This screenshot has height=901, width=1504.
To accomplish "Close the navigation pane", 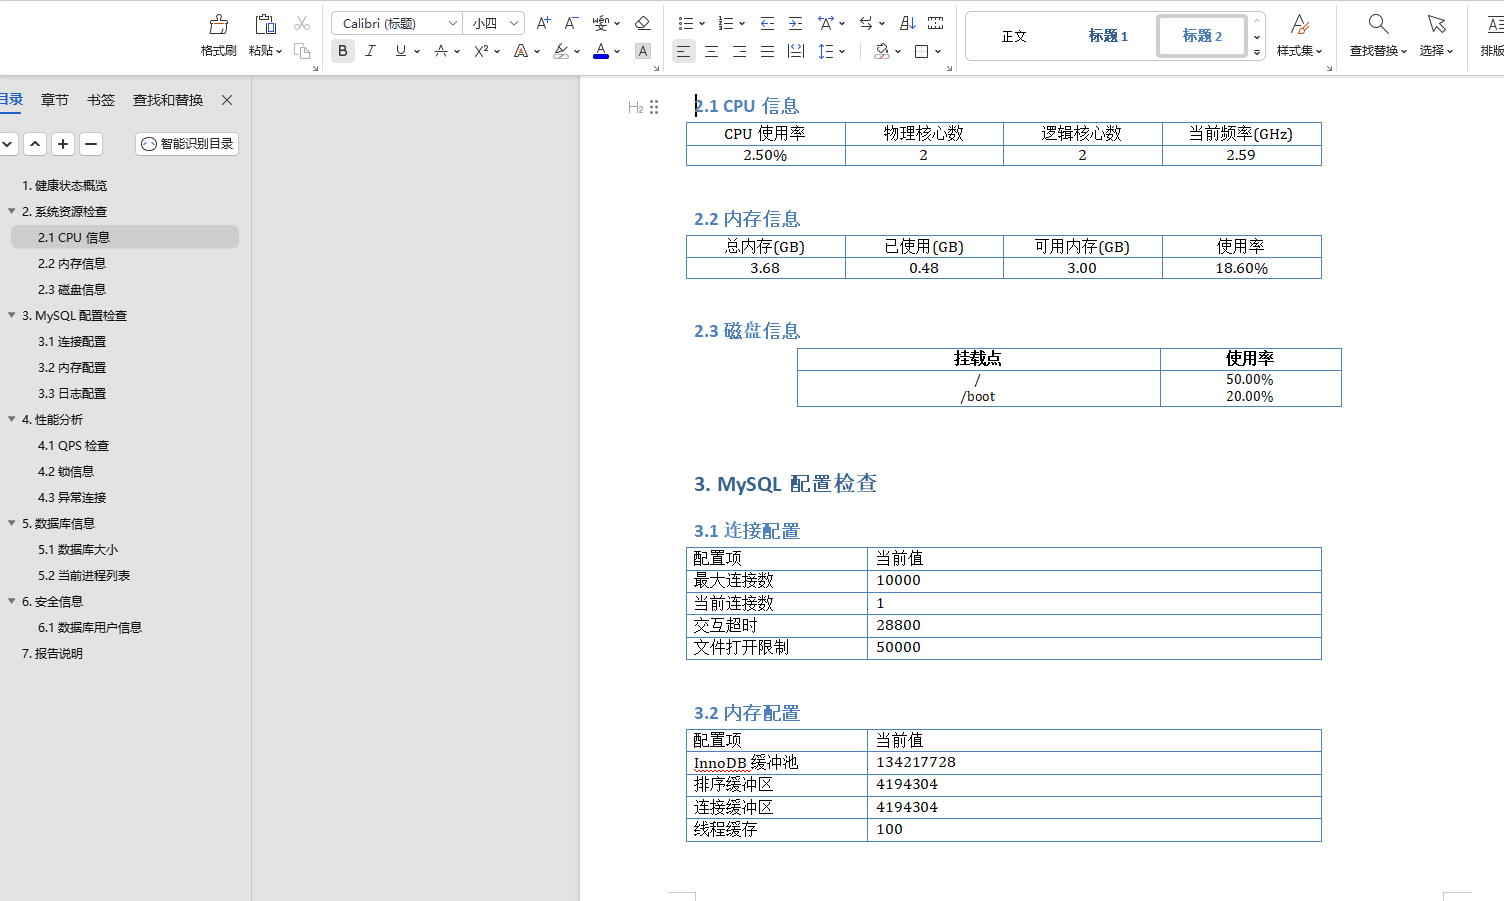I will coord(227,100).
